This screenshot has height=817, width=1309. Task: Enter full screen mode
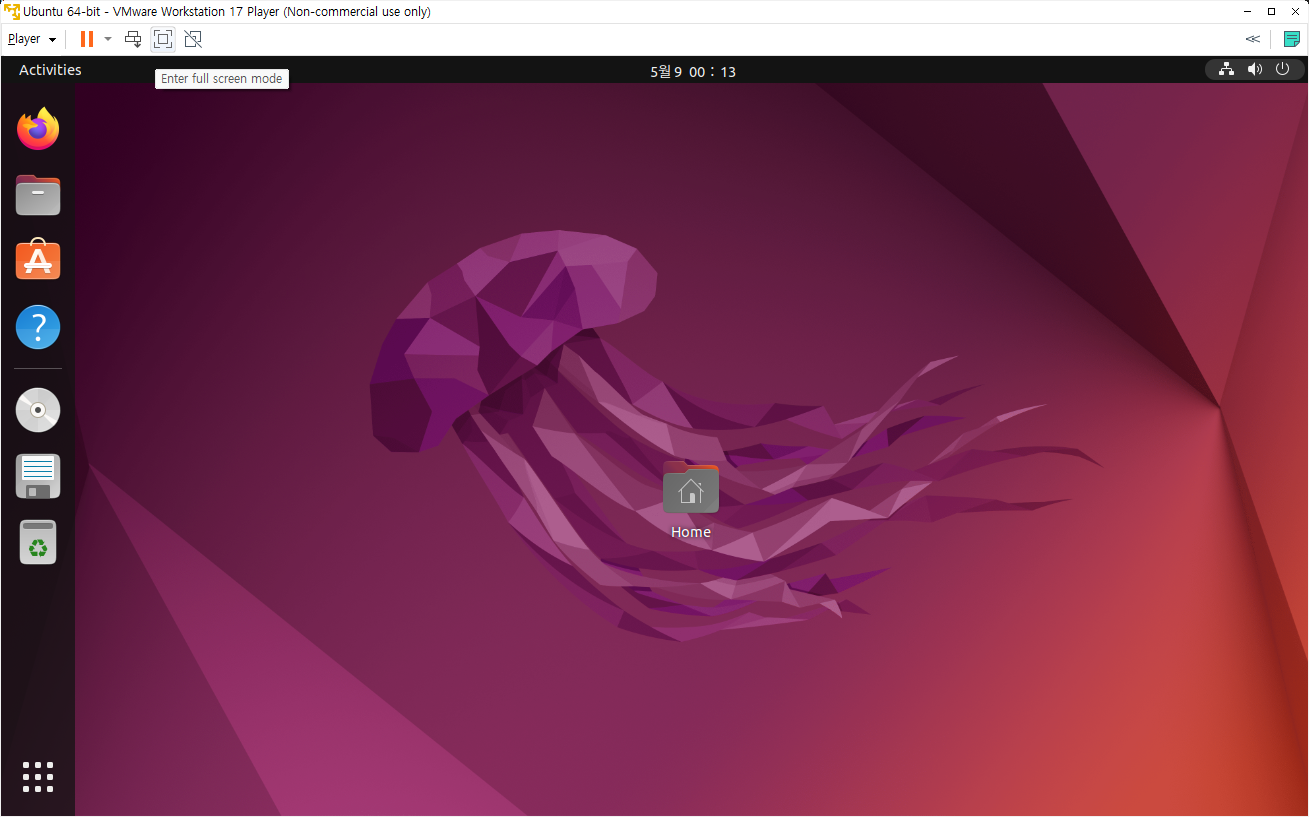163,39
